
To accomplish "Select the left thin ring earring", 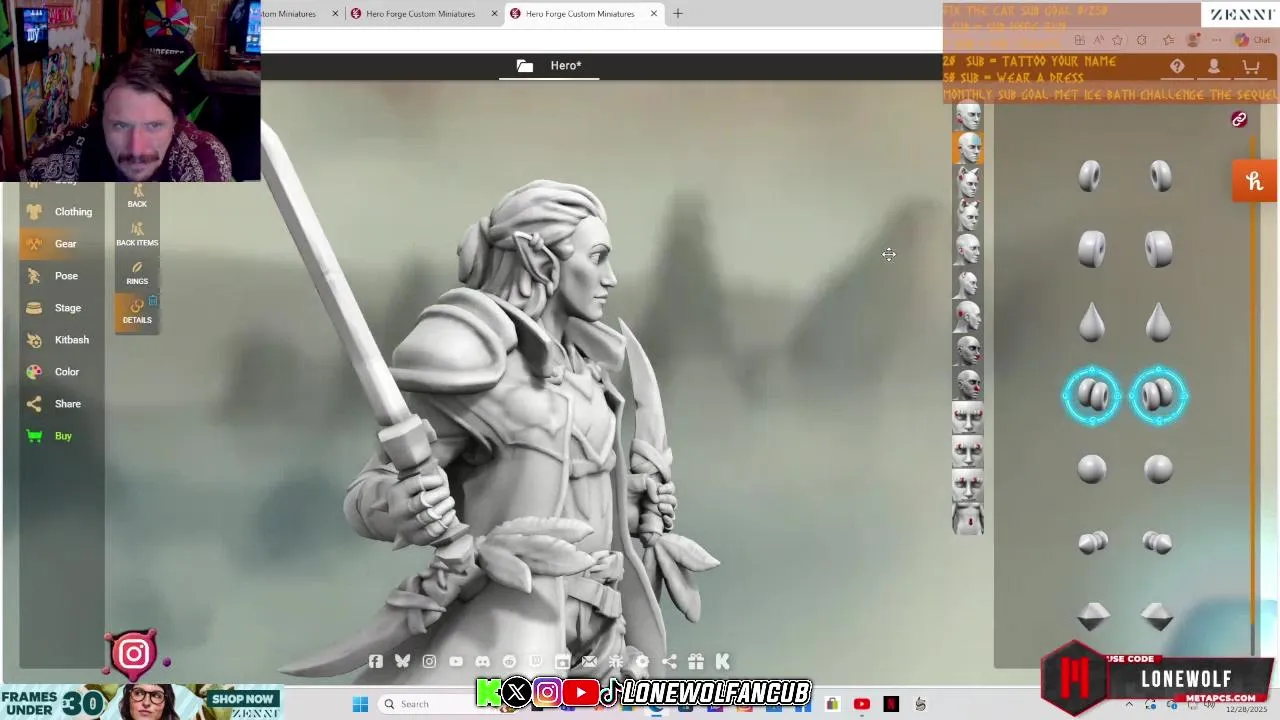I will coord(1091,177).
